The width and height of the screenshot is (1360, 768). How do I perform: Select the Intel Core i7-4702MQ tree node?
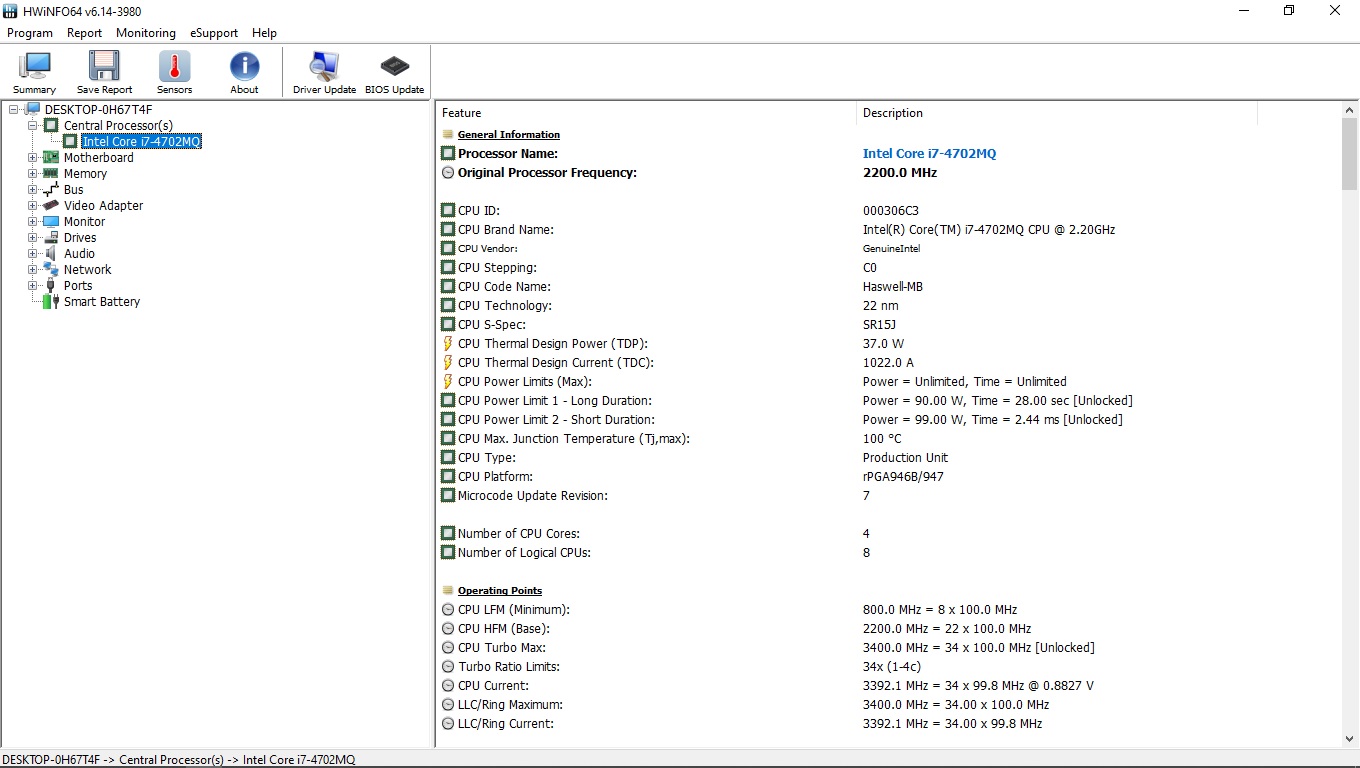pyautogui.click(x=141, y=142)
